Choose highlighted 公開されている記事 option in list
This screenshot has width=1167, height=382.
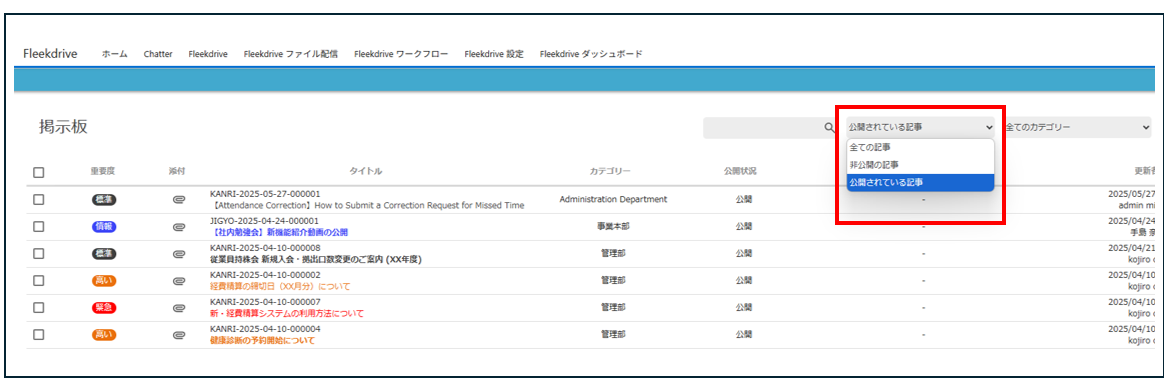921,182
